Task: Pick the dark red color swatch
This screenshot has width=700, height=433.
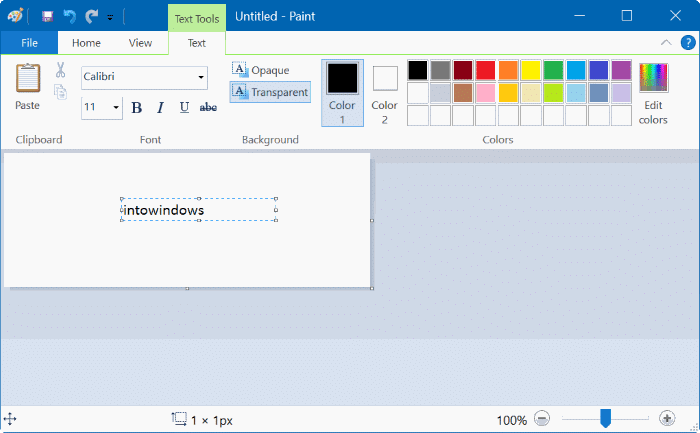Action: (x=463, y=70)
